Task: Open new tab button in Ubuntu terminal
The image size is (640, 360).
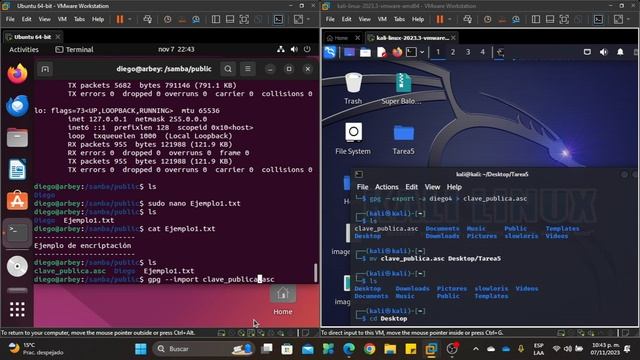Action: point(45,69)
